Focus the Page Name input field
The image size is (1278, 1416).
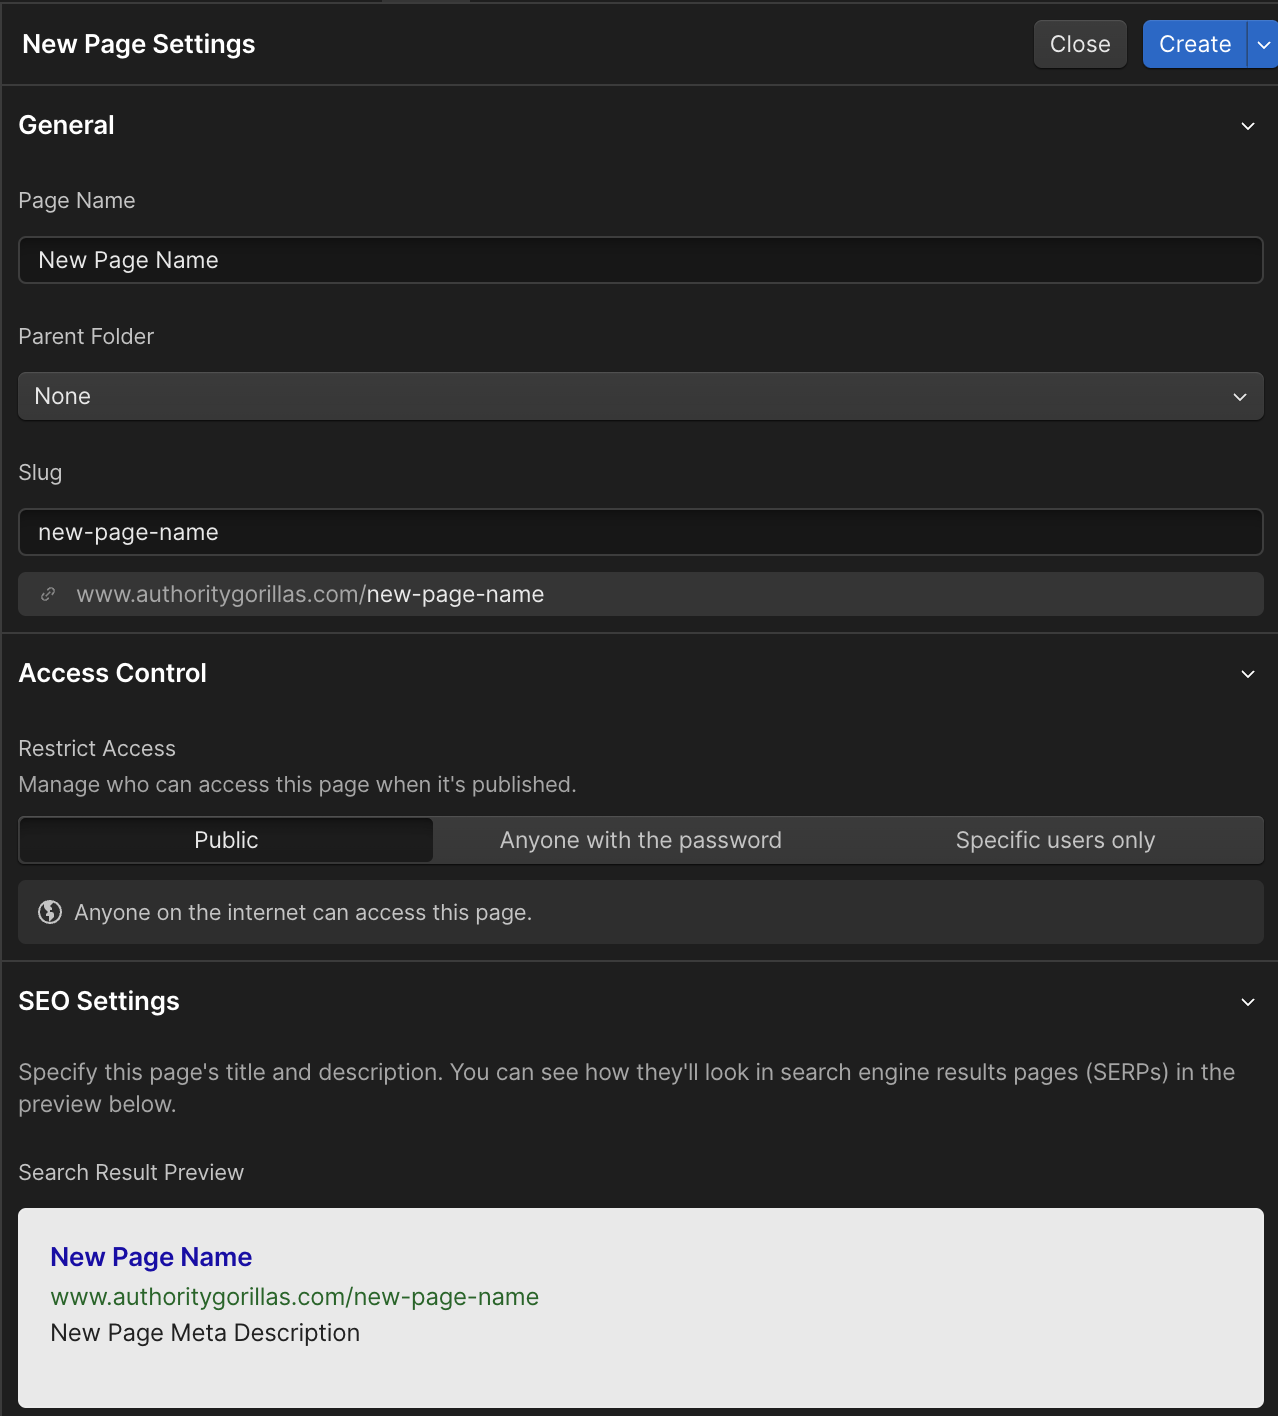[x=641, y=260]
